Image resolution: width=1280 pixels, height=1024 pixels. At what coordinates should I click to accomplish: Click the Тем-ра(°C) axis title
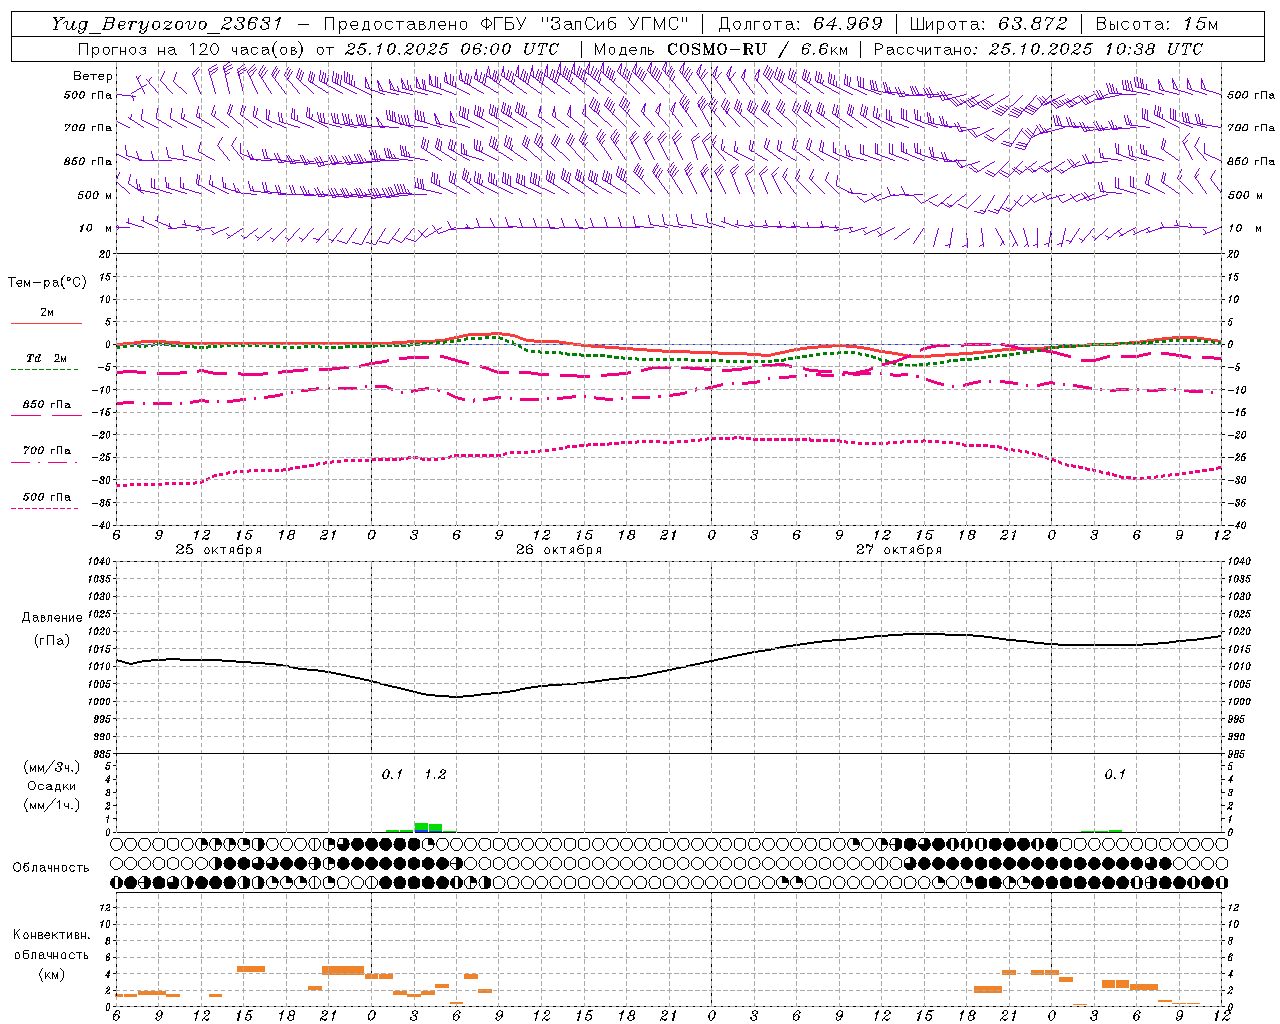point(47,283)
